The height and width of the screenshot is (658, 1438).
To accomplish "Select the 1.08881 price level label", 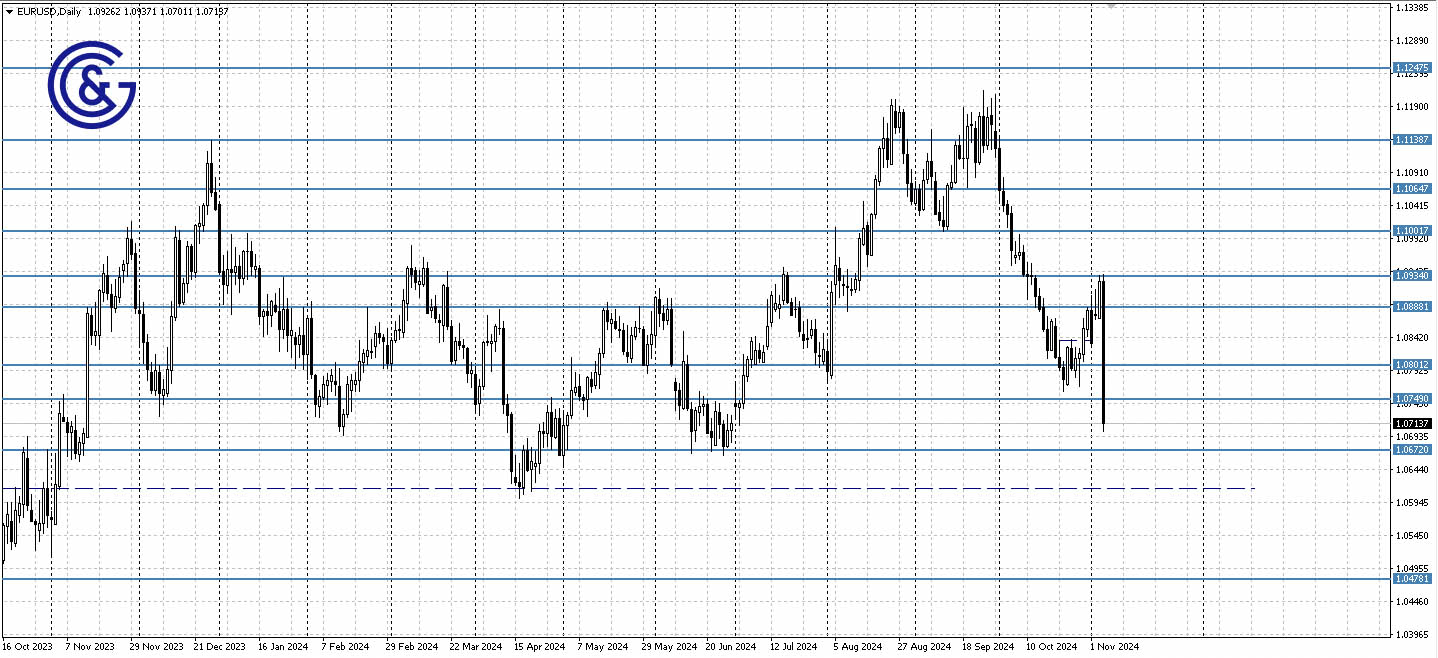I will pos(1412,306).
